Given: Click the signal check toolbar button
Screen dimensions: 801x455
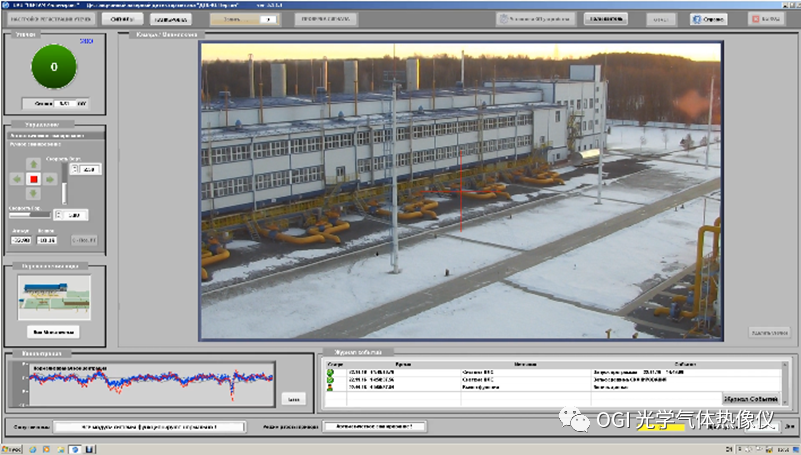Looking at the screenshot, I should (326, 19).
